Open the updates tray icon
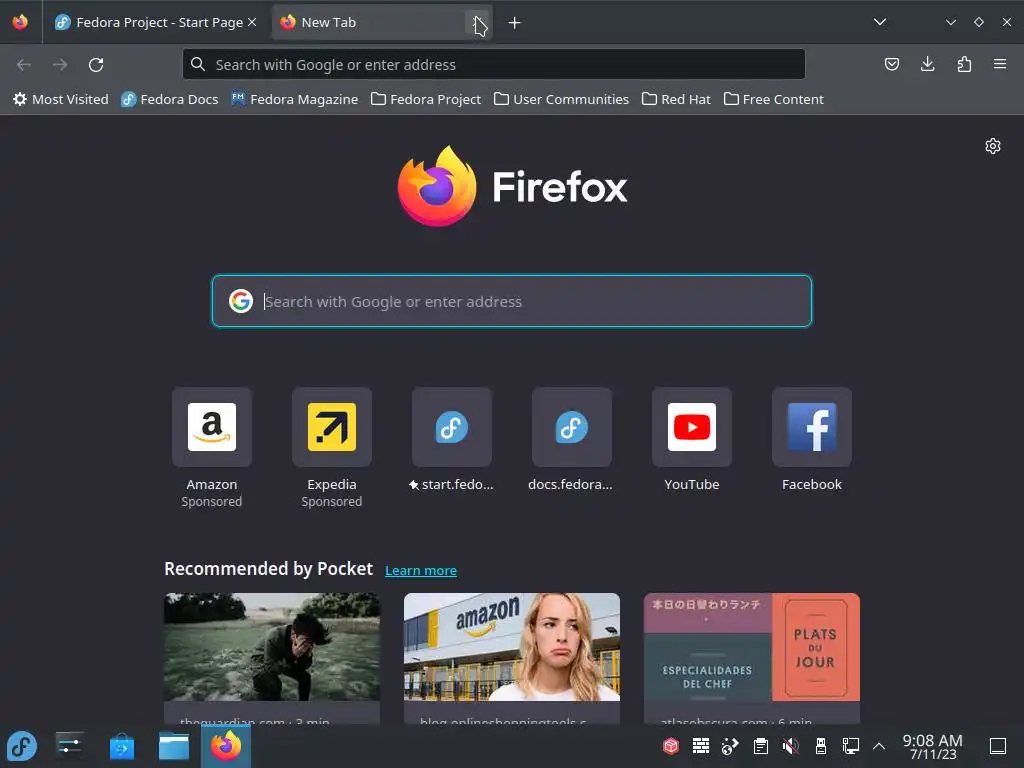The width and height of the screenshot is (1024, 768). pyautogui.click(x=730, y=746)
